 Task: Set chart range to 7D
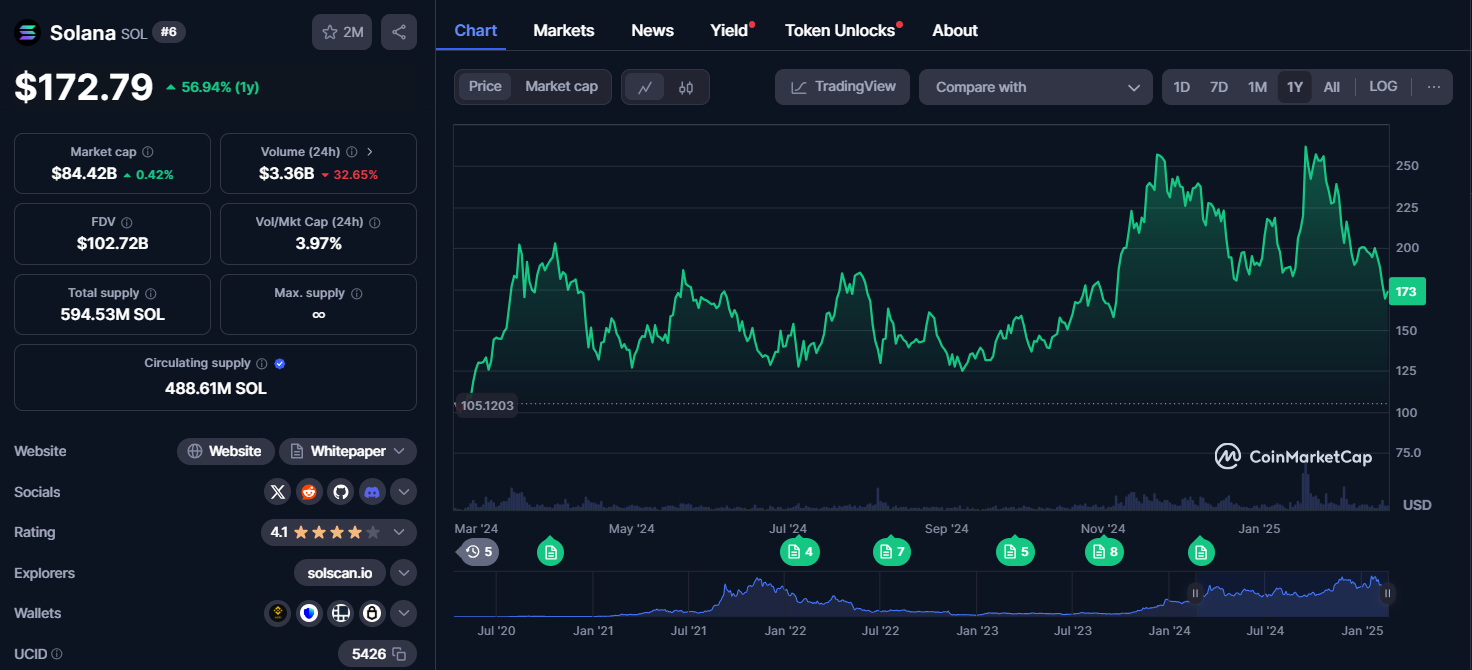[x=1218, y=87]
